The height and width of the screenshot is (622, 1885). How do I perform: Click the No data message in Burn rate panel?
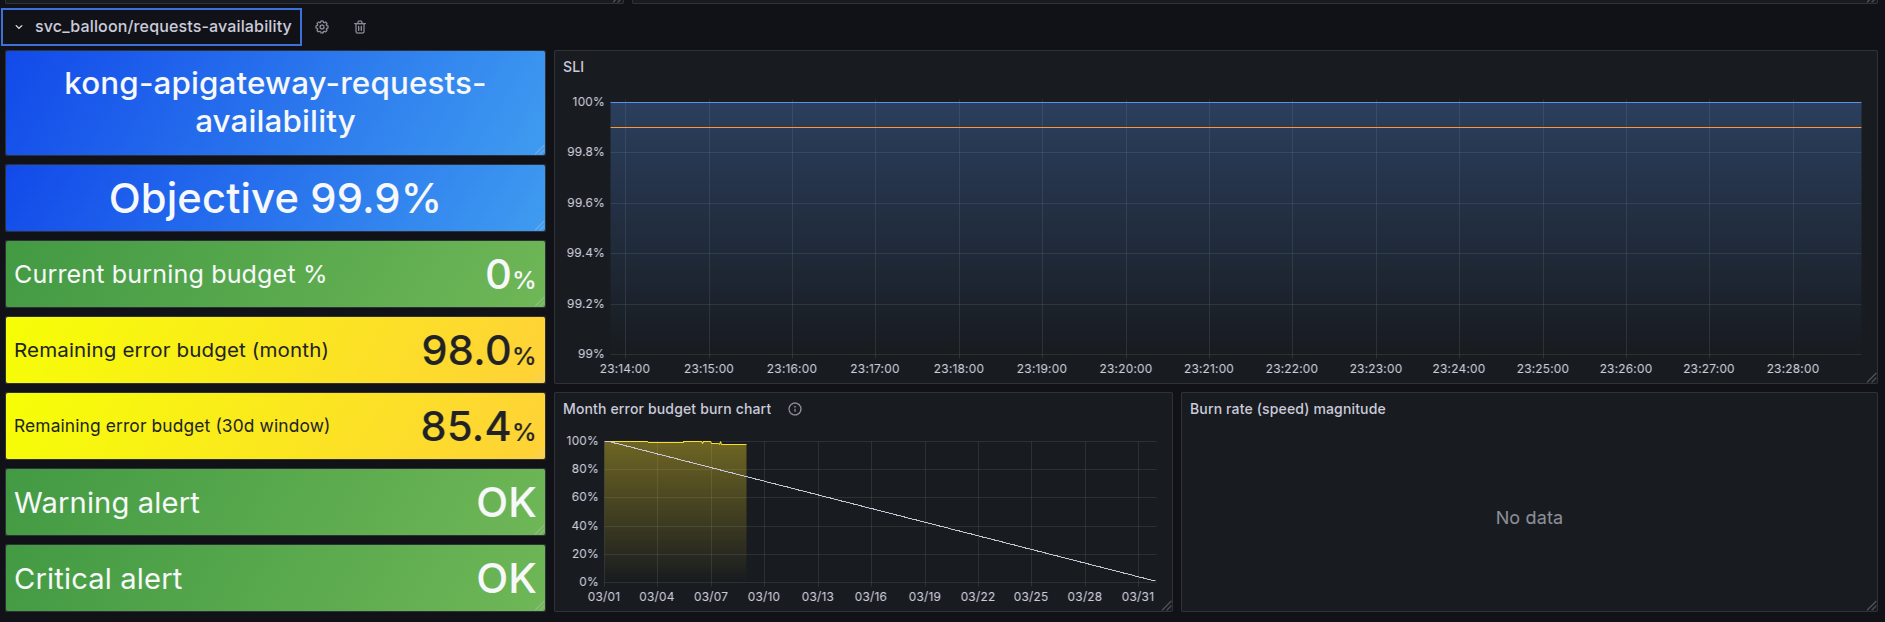click(1528, 518)
